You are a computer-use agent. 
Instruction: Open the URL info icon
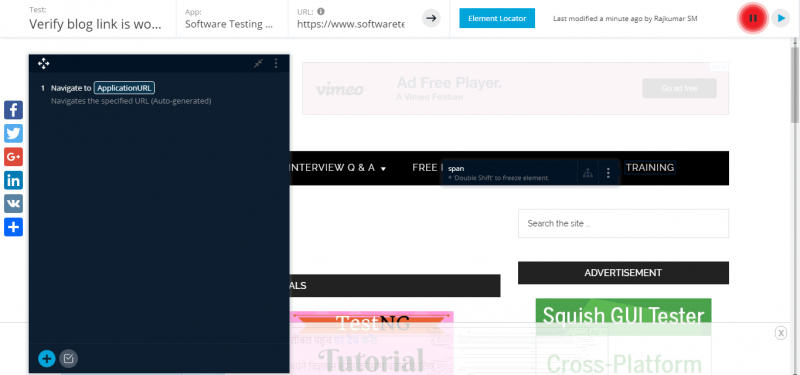[x=321, y=11]
